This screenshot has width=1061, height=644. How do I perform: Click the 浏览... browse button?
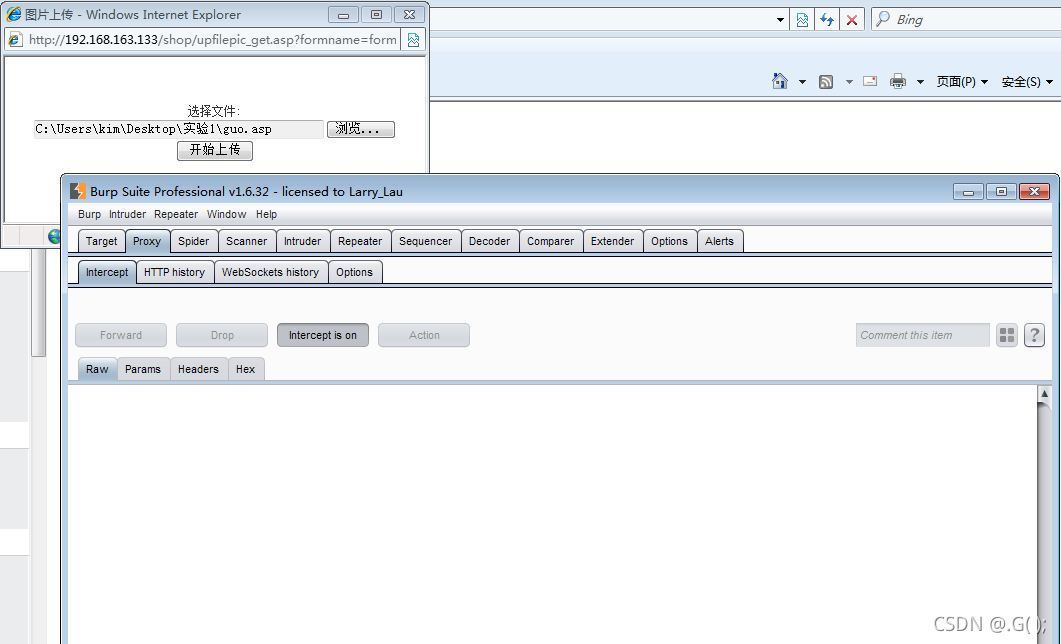(361, 129)
